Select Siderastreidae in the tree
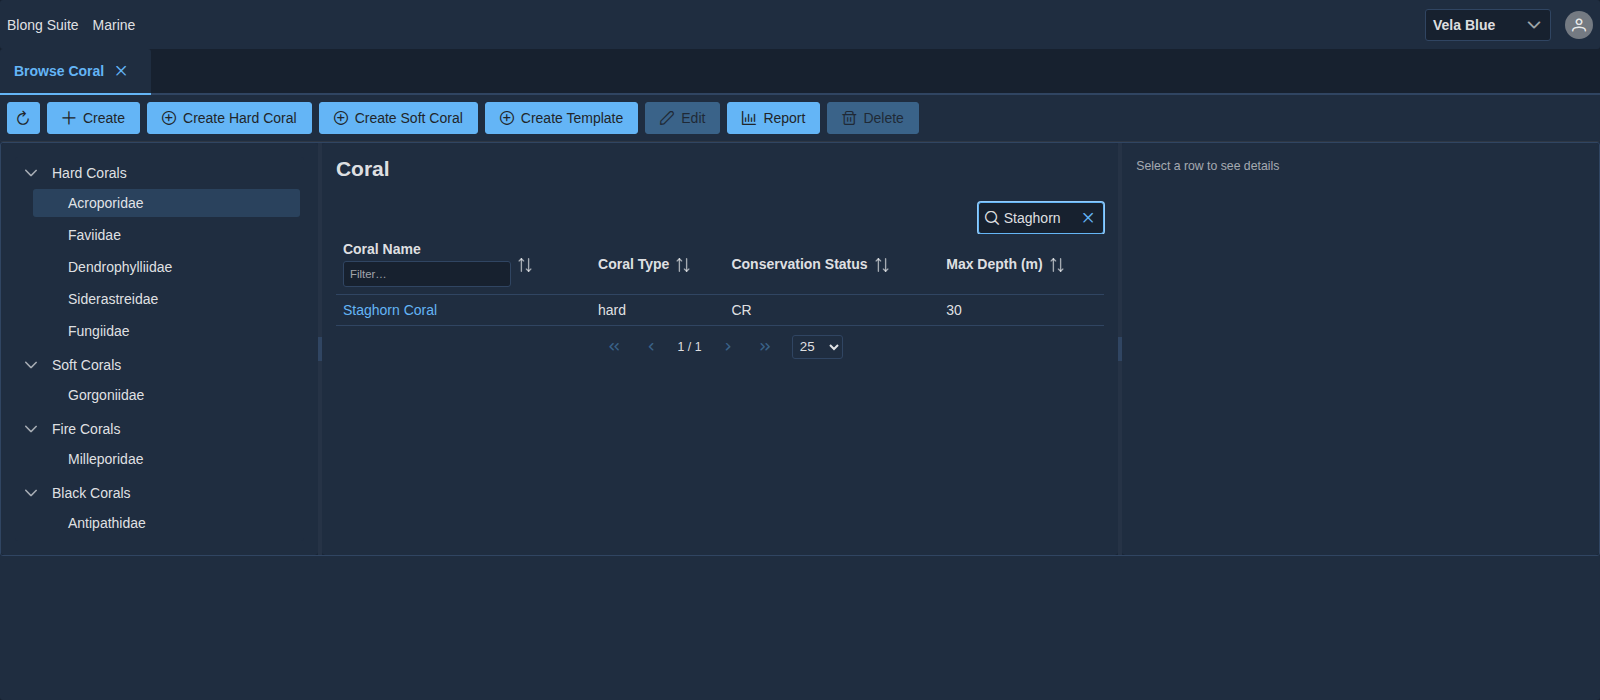 tap(166, 299)
